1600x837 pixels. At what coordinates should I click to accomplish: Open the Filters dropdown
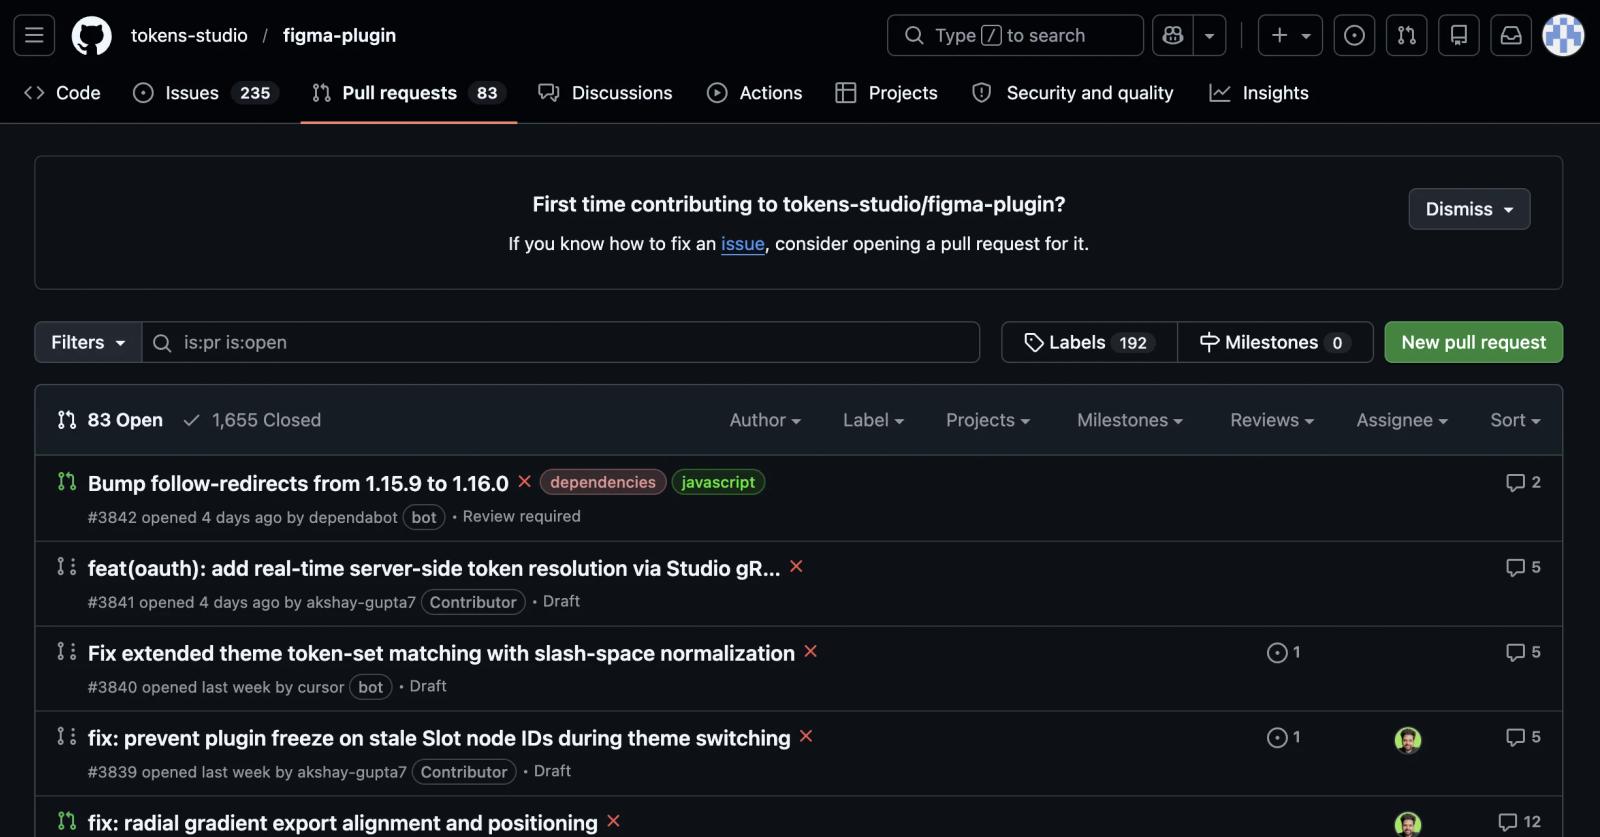tap(88, 342)
